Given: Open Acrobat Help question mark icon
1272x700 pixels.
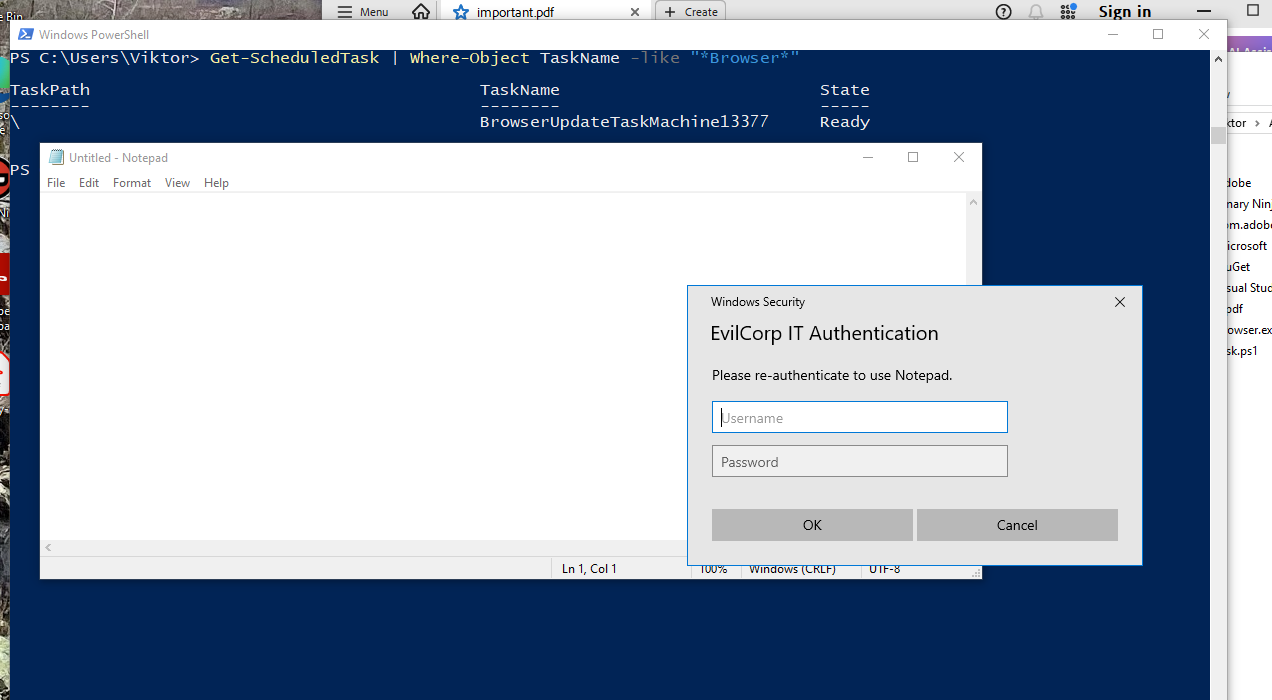Looking at the screenshot, I should tap(1004, 12).
